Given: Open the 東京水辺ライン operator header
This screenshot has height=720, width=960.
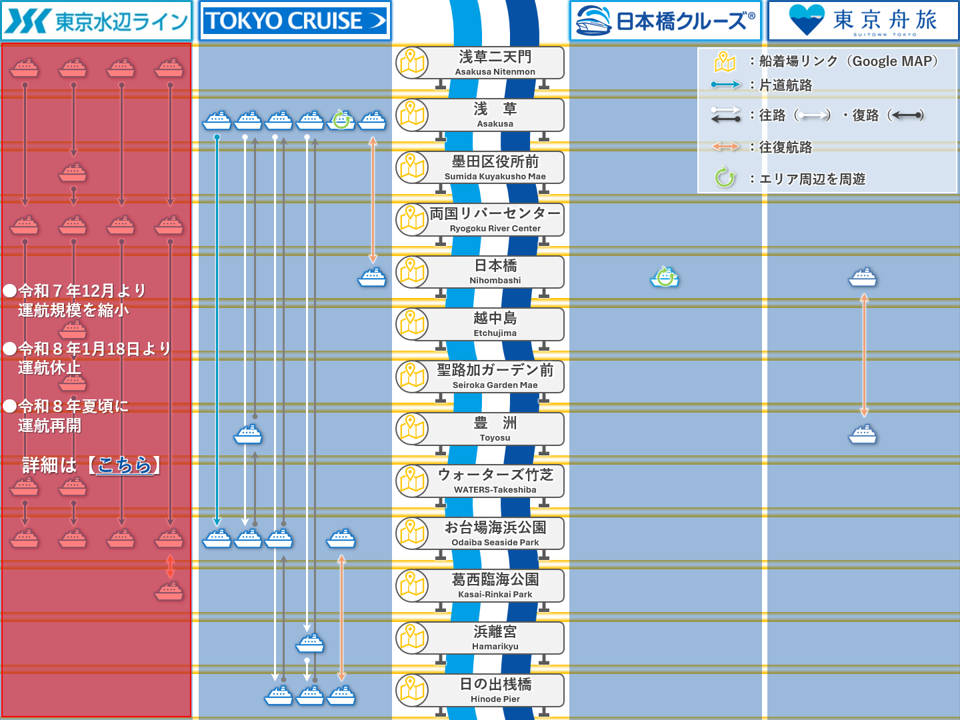Looking at the screenshot, I should click(x=96, y=20).
